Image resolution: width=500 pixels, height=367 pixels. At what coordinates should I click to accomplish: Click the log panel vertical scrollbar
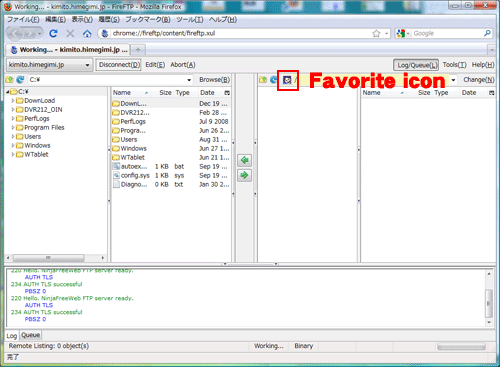click(x=489, y=303)
